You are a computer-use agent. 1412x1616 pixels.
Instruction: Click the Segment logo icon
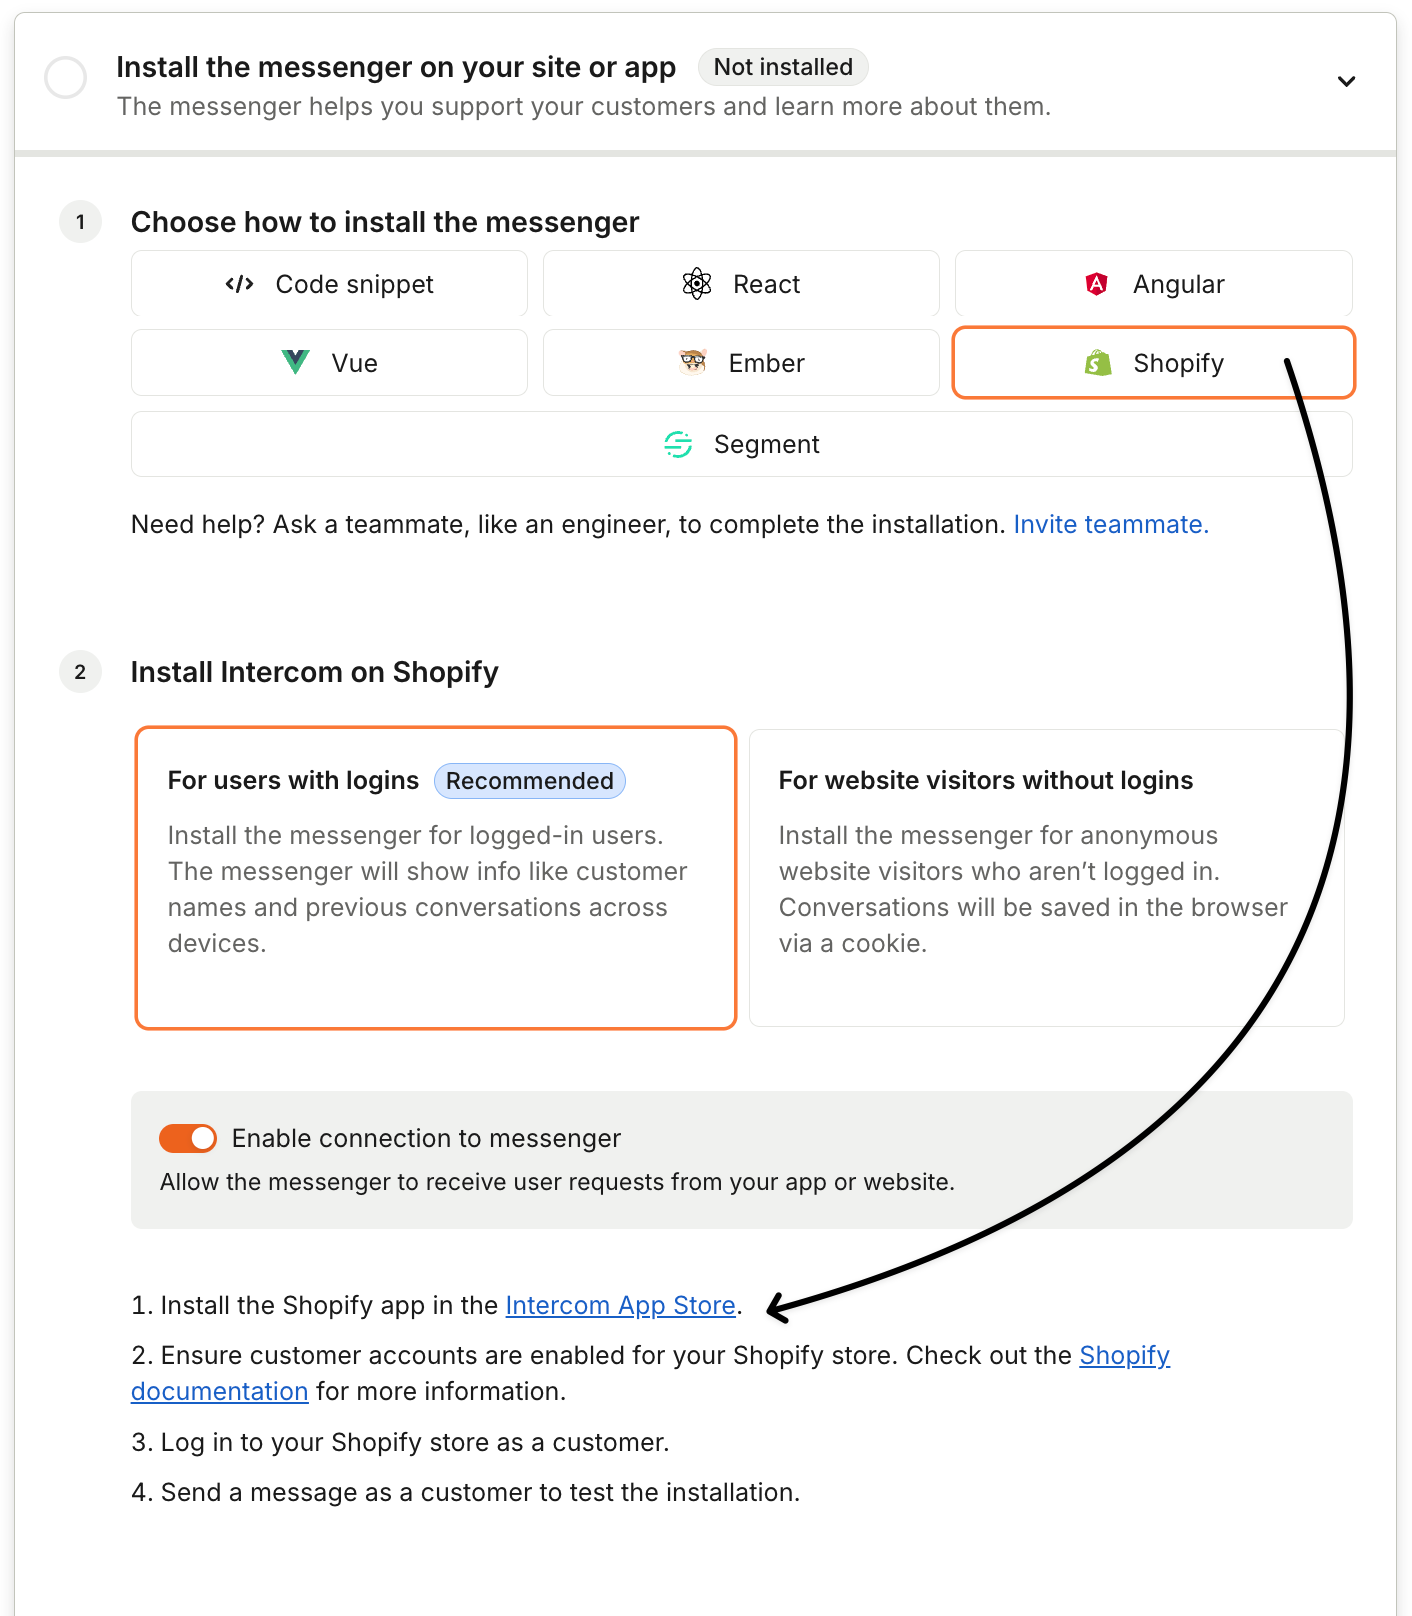tap(678, 444)
